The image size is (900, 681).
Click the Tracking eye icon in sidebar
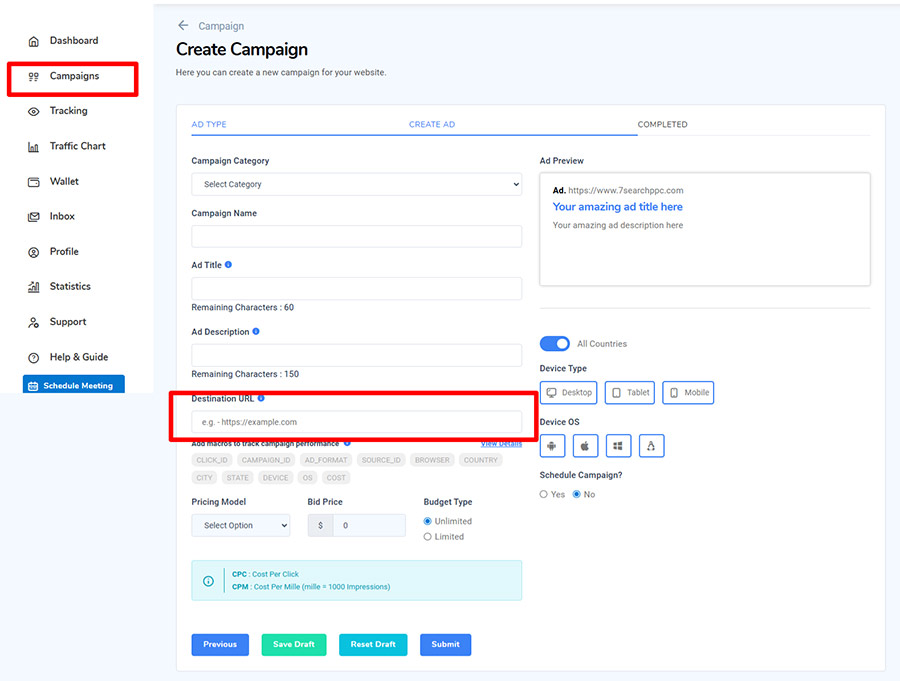[33, 112]
